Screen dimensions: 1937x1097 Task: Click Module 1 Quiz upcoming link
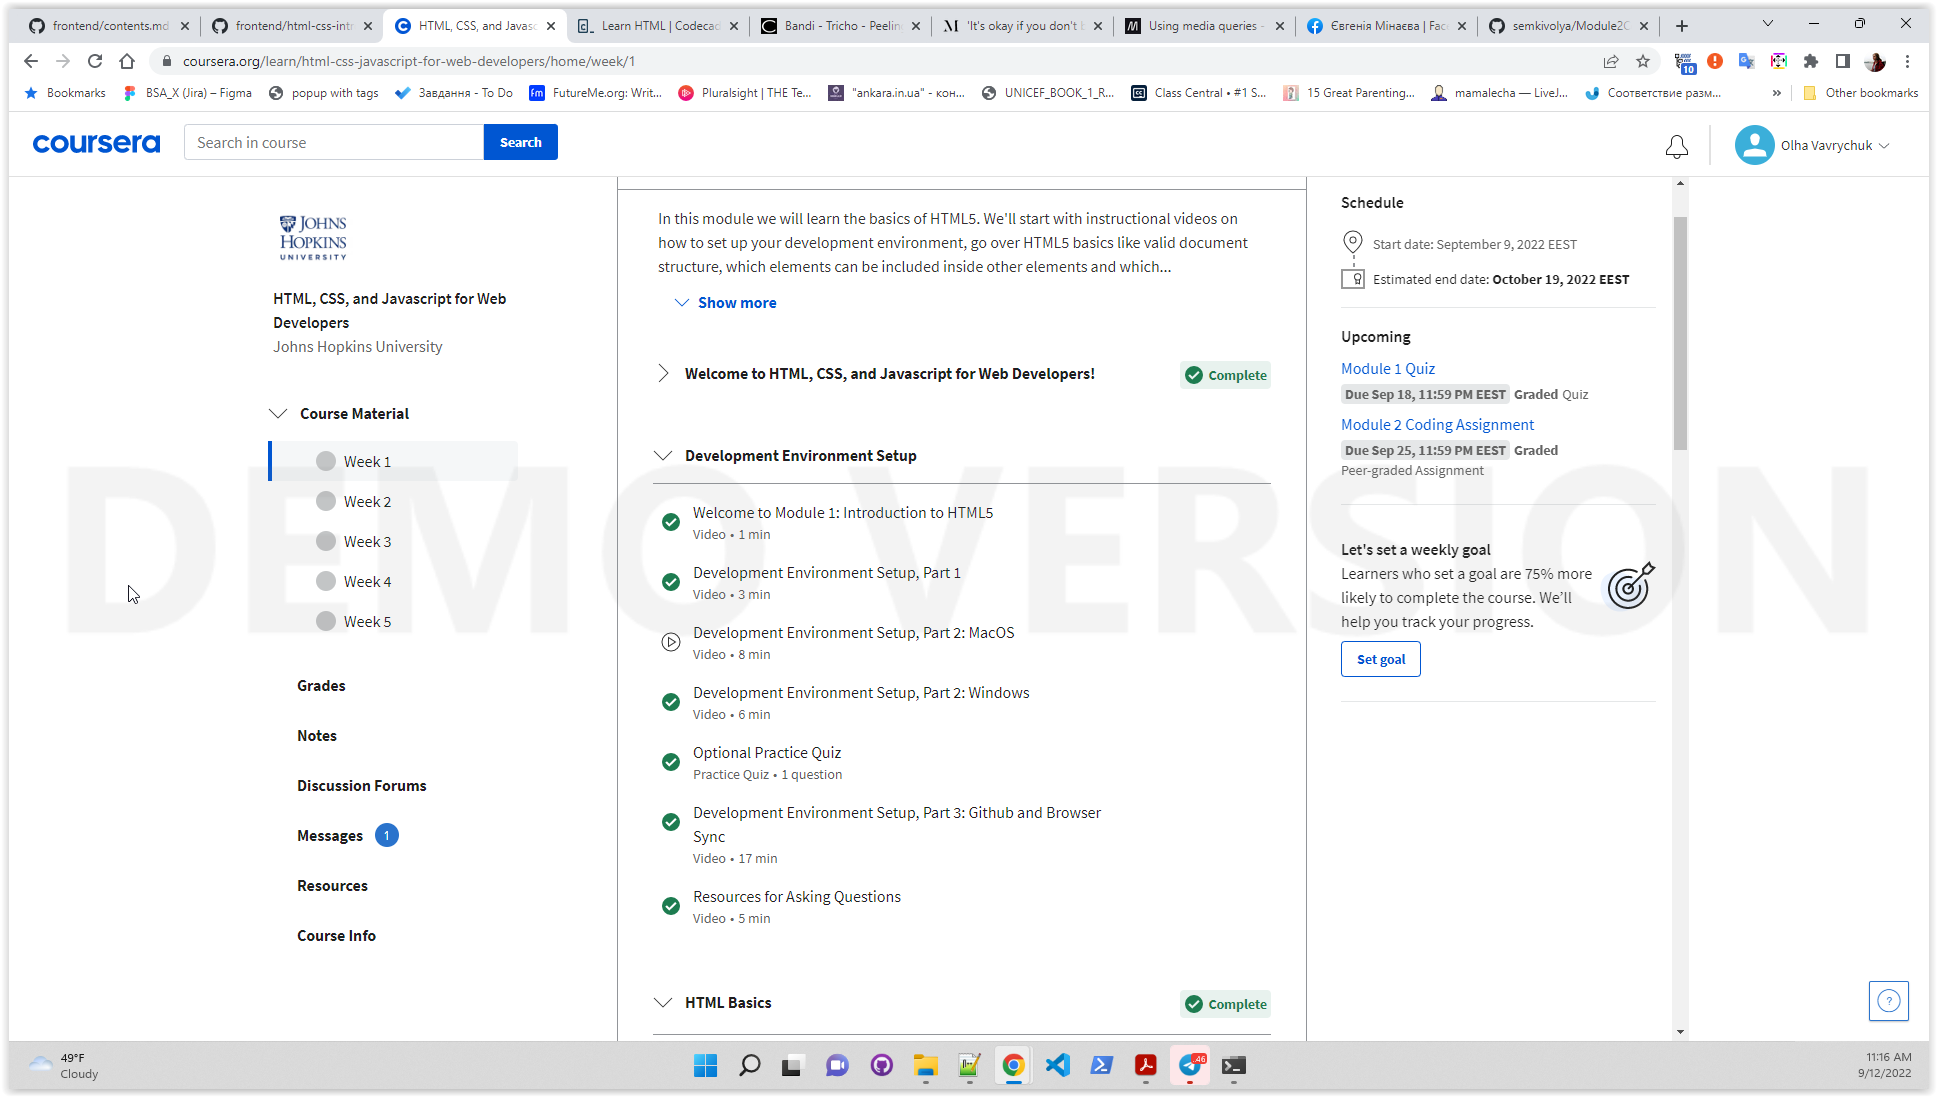click(x=1388, y=368)
